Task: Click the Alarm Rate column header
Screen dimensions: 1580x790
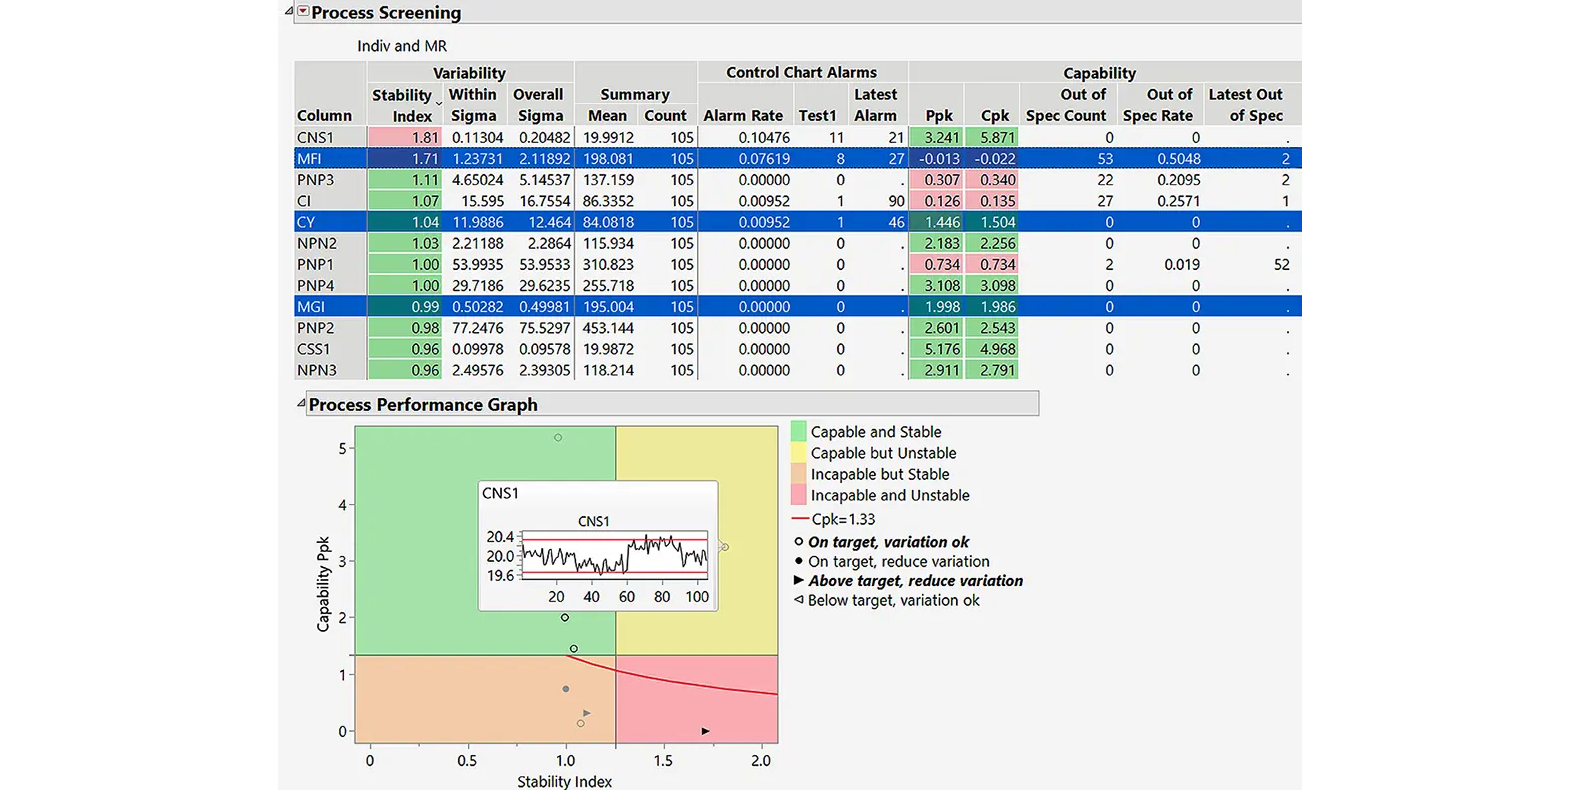Action: coord(742,115)
